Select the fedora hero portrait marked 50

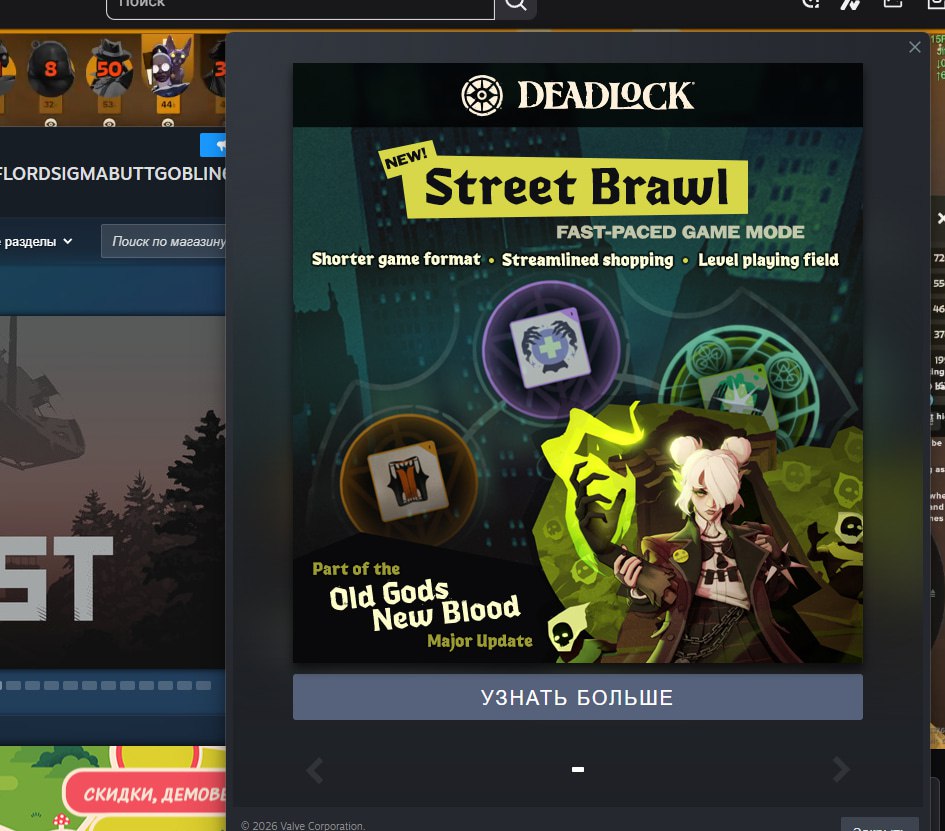pyautogui.click(x=109, y=69)
